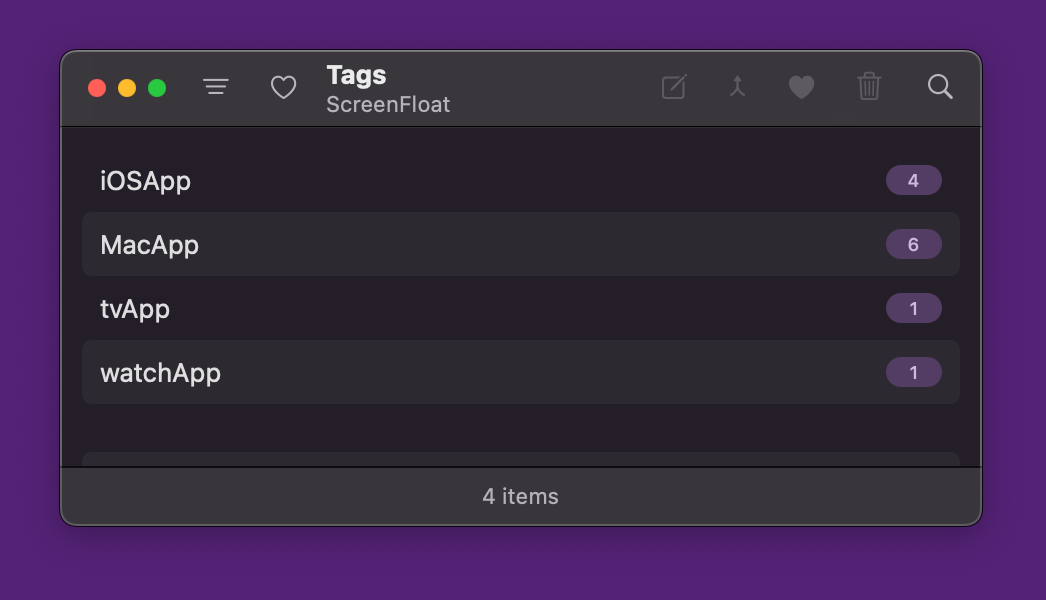Select the MacApp tag row
Screen dimensions: 1046x600
[521, 244]
